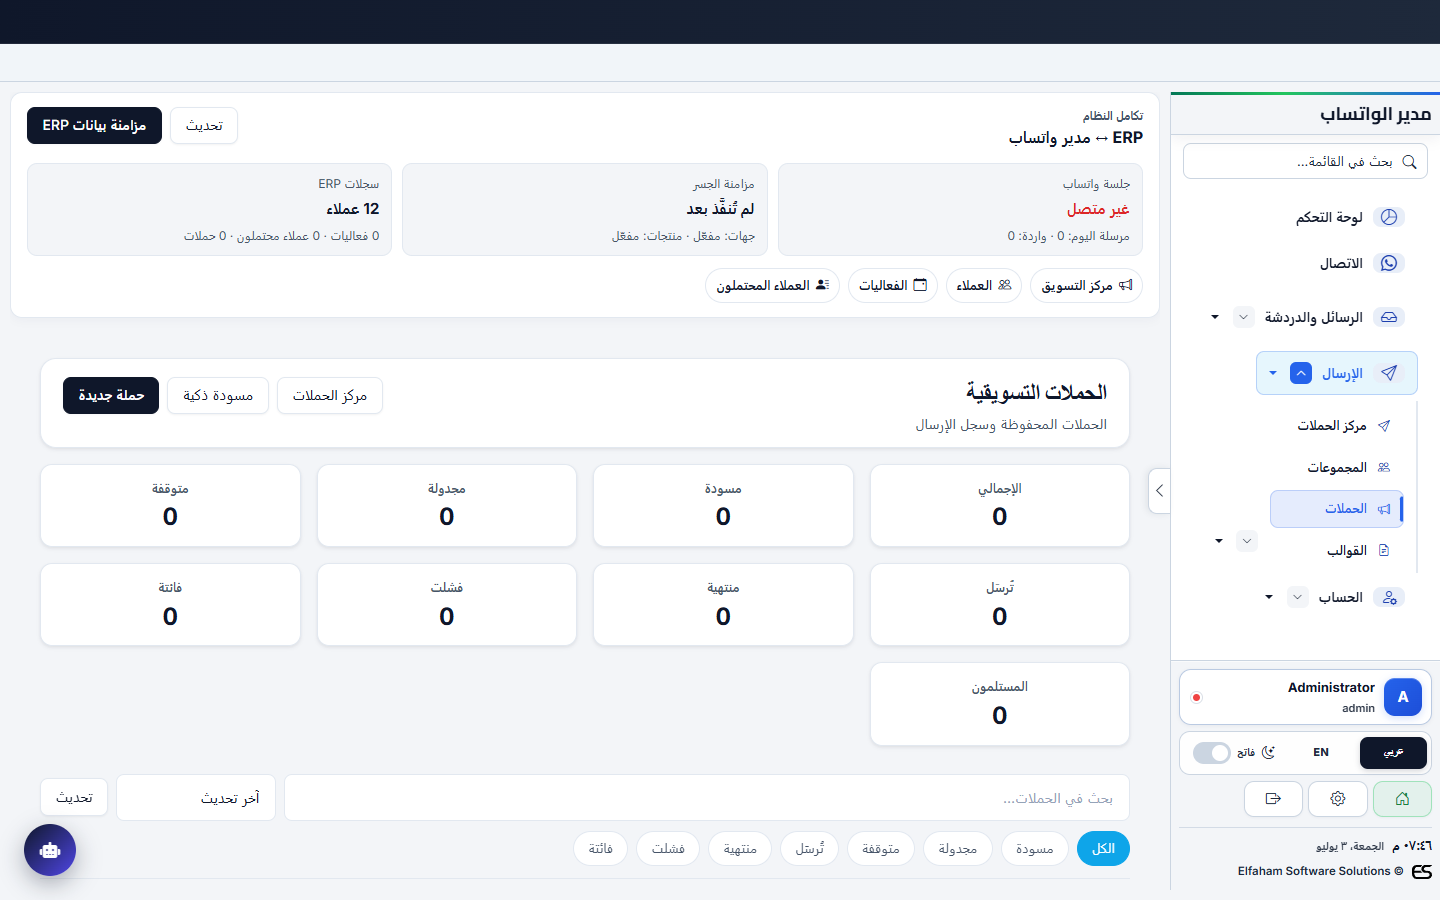Image resolution: width=1440 pixels, height=900 pixels.
Task: Click the account icon next to الحساب
Action: (1389, 597)
